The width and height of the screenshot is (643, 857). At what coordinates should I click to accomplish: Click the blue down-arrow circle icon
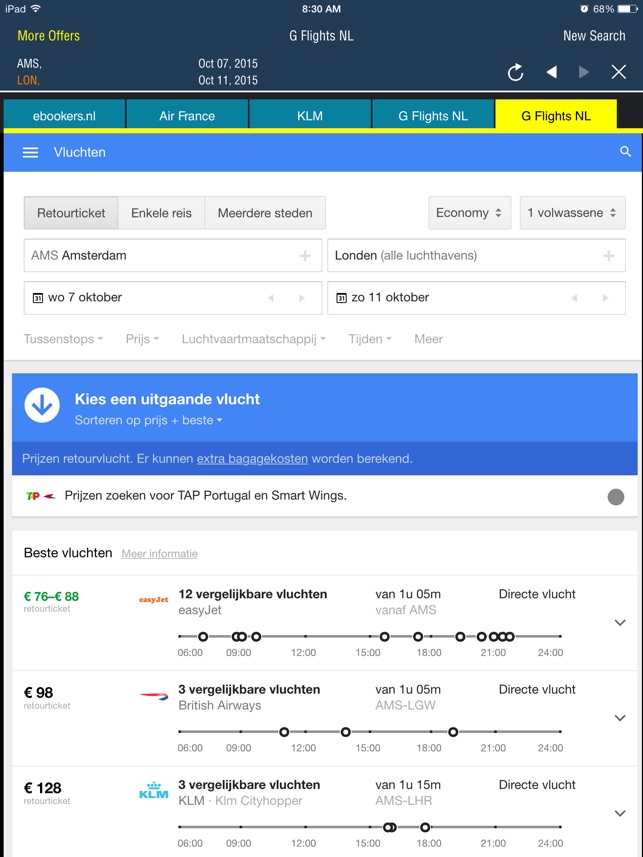pyautogui.click(x=42, y=405)
